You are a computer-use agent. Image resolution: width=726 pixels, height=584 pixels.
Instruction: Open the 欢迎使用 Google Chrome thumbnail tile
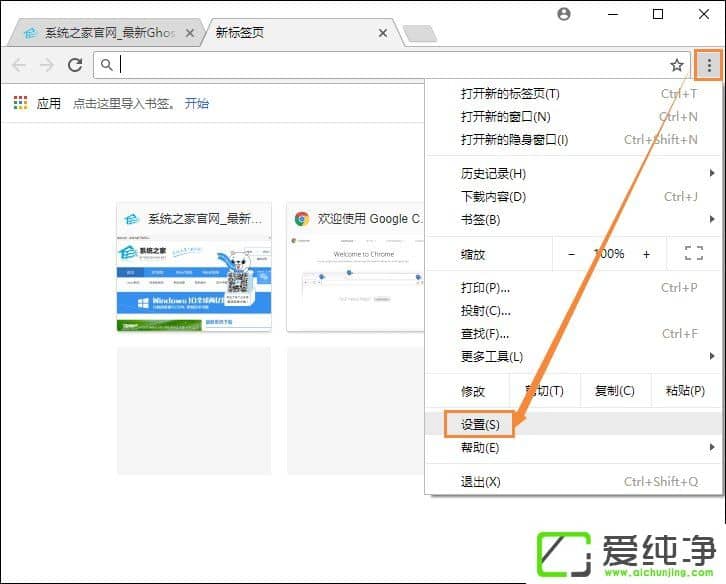coord(356,267)
